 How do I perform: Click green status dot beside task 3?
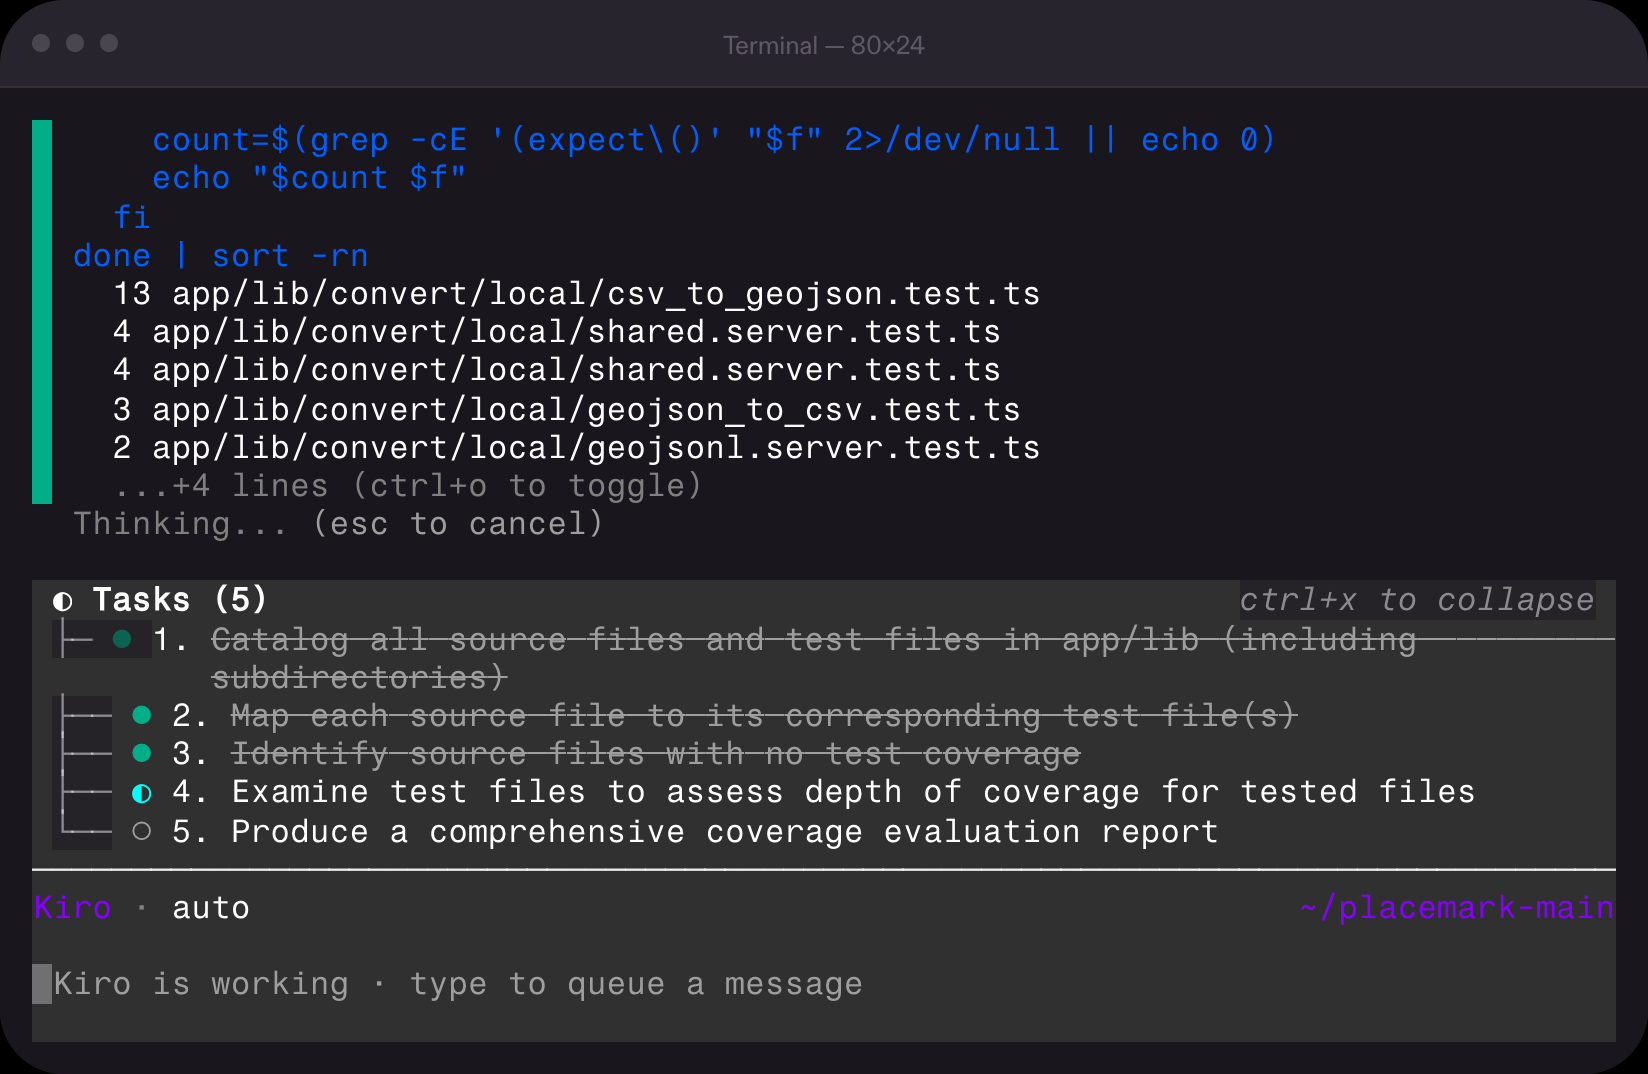142,753
